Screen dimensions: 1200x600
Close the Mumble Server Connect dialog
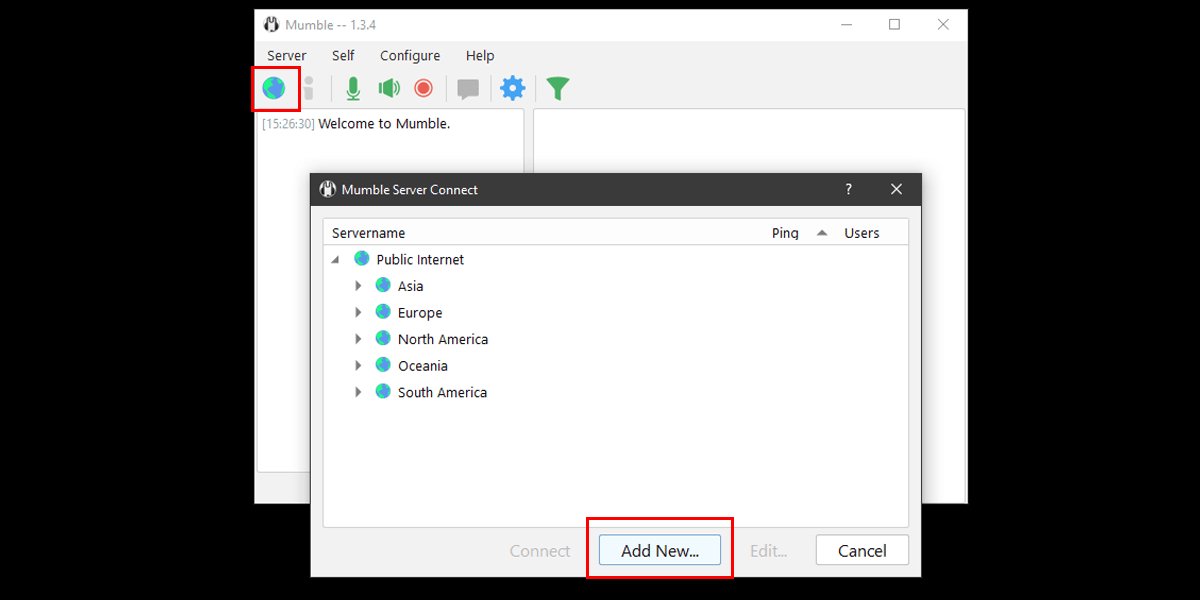(x=896, y=189)
